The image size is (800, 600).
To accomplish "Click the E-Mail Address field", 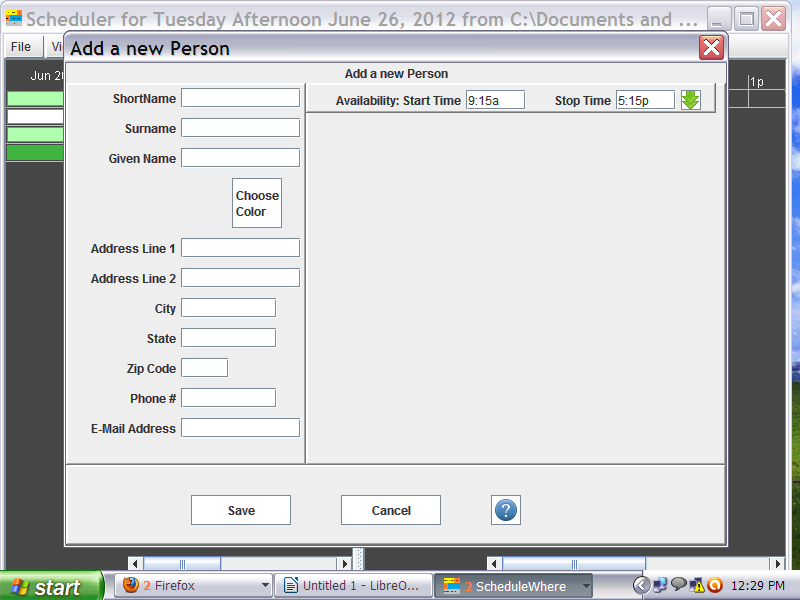I will tap(240, 428).
